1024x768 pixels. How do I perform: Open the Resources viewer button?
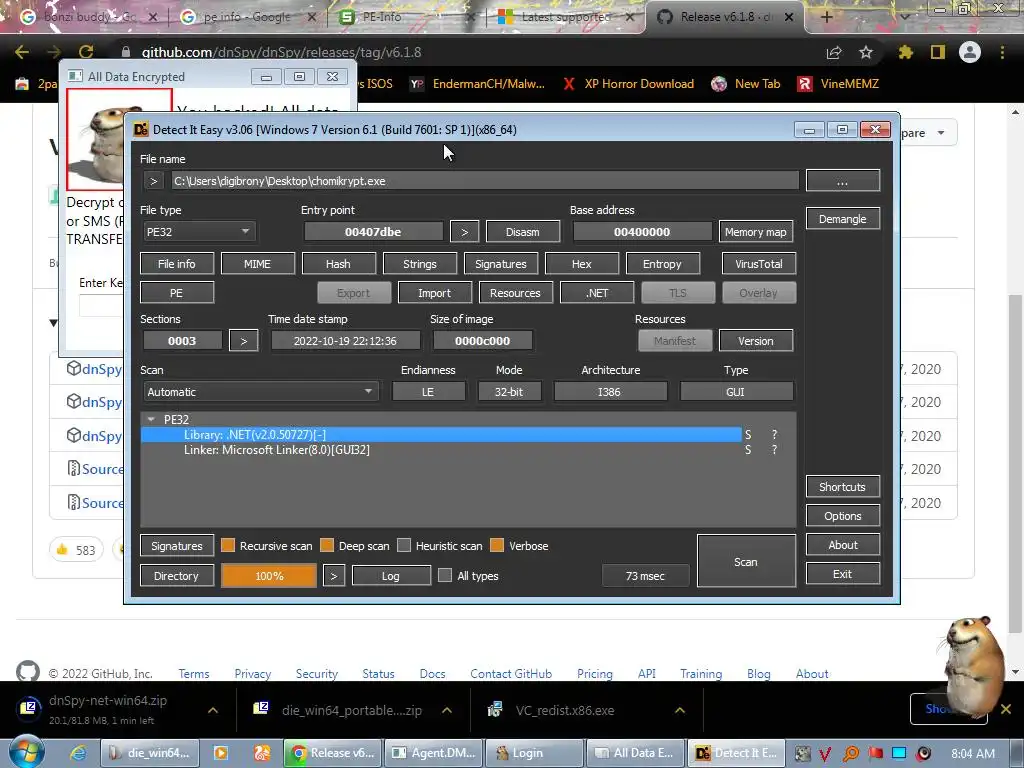pyautogui.click(x=515, y=293)
